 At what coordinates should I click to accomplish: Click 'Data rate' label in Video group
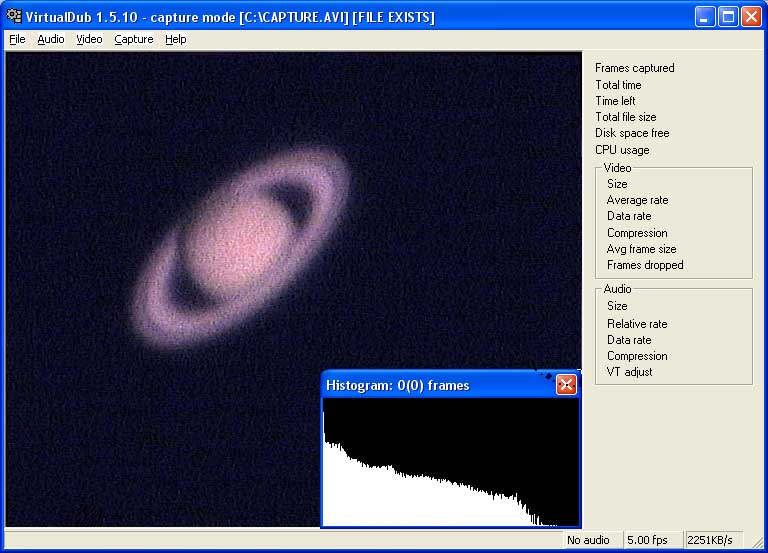629,216
